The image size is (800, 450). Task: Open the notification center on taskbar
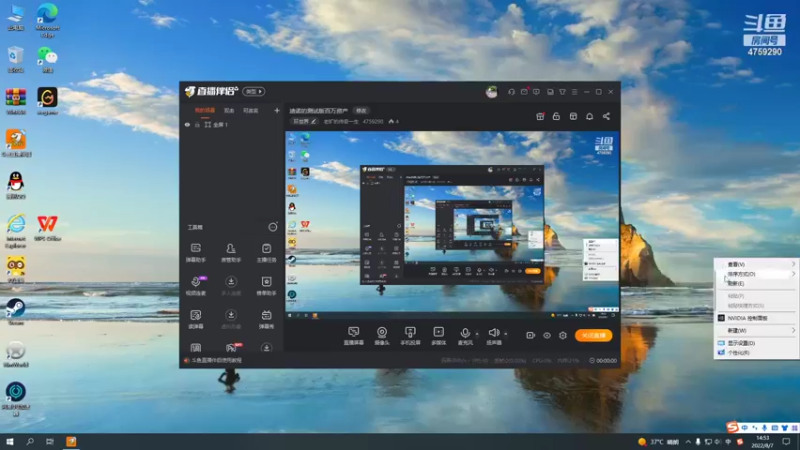click(x=786, y=442)
